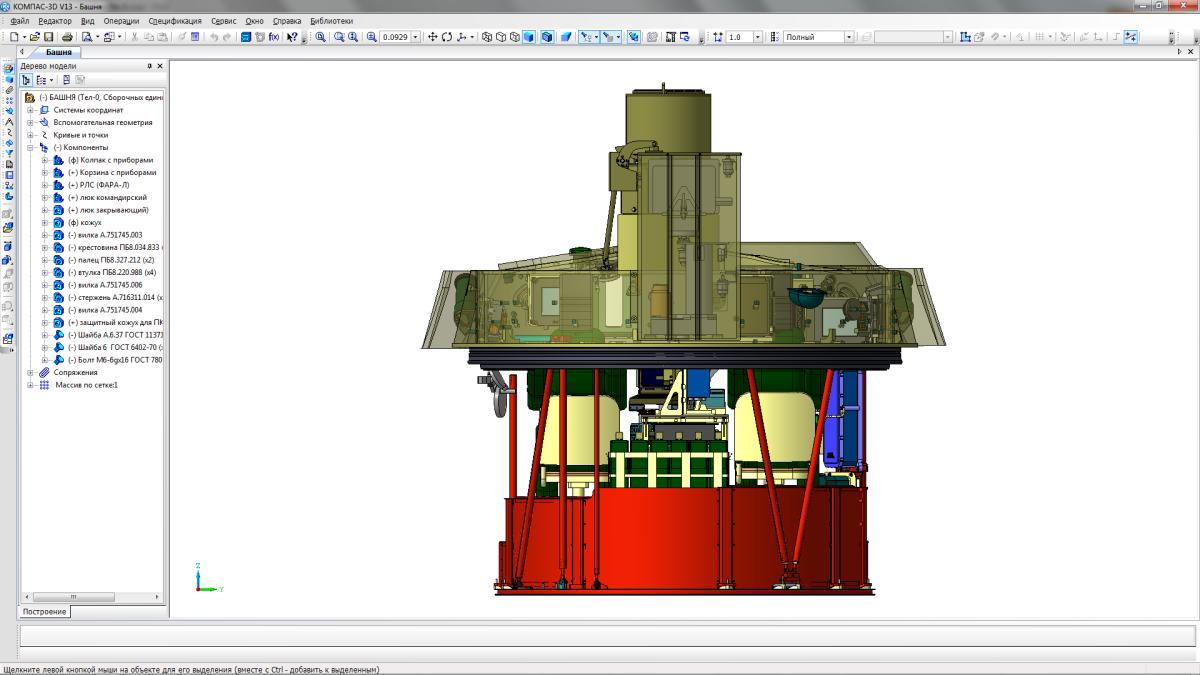Click the context help arrow icon

click(292, 37)
